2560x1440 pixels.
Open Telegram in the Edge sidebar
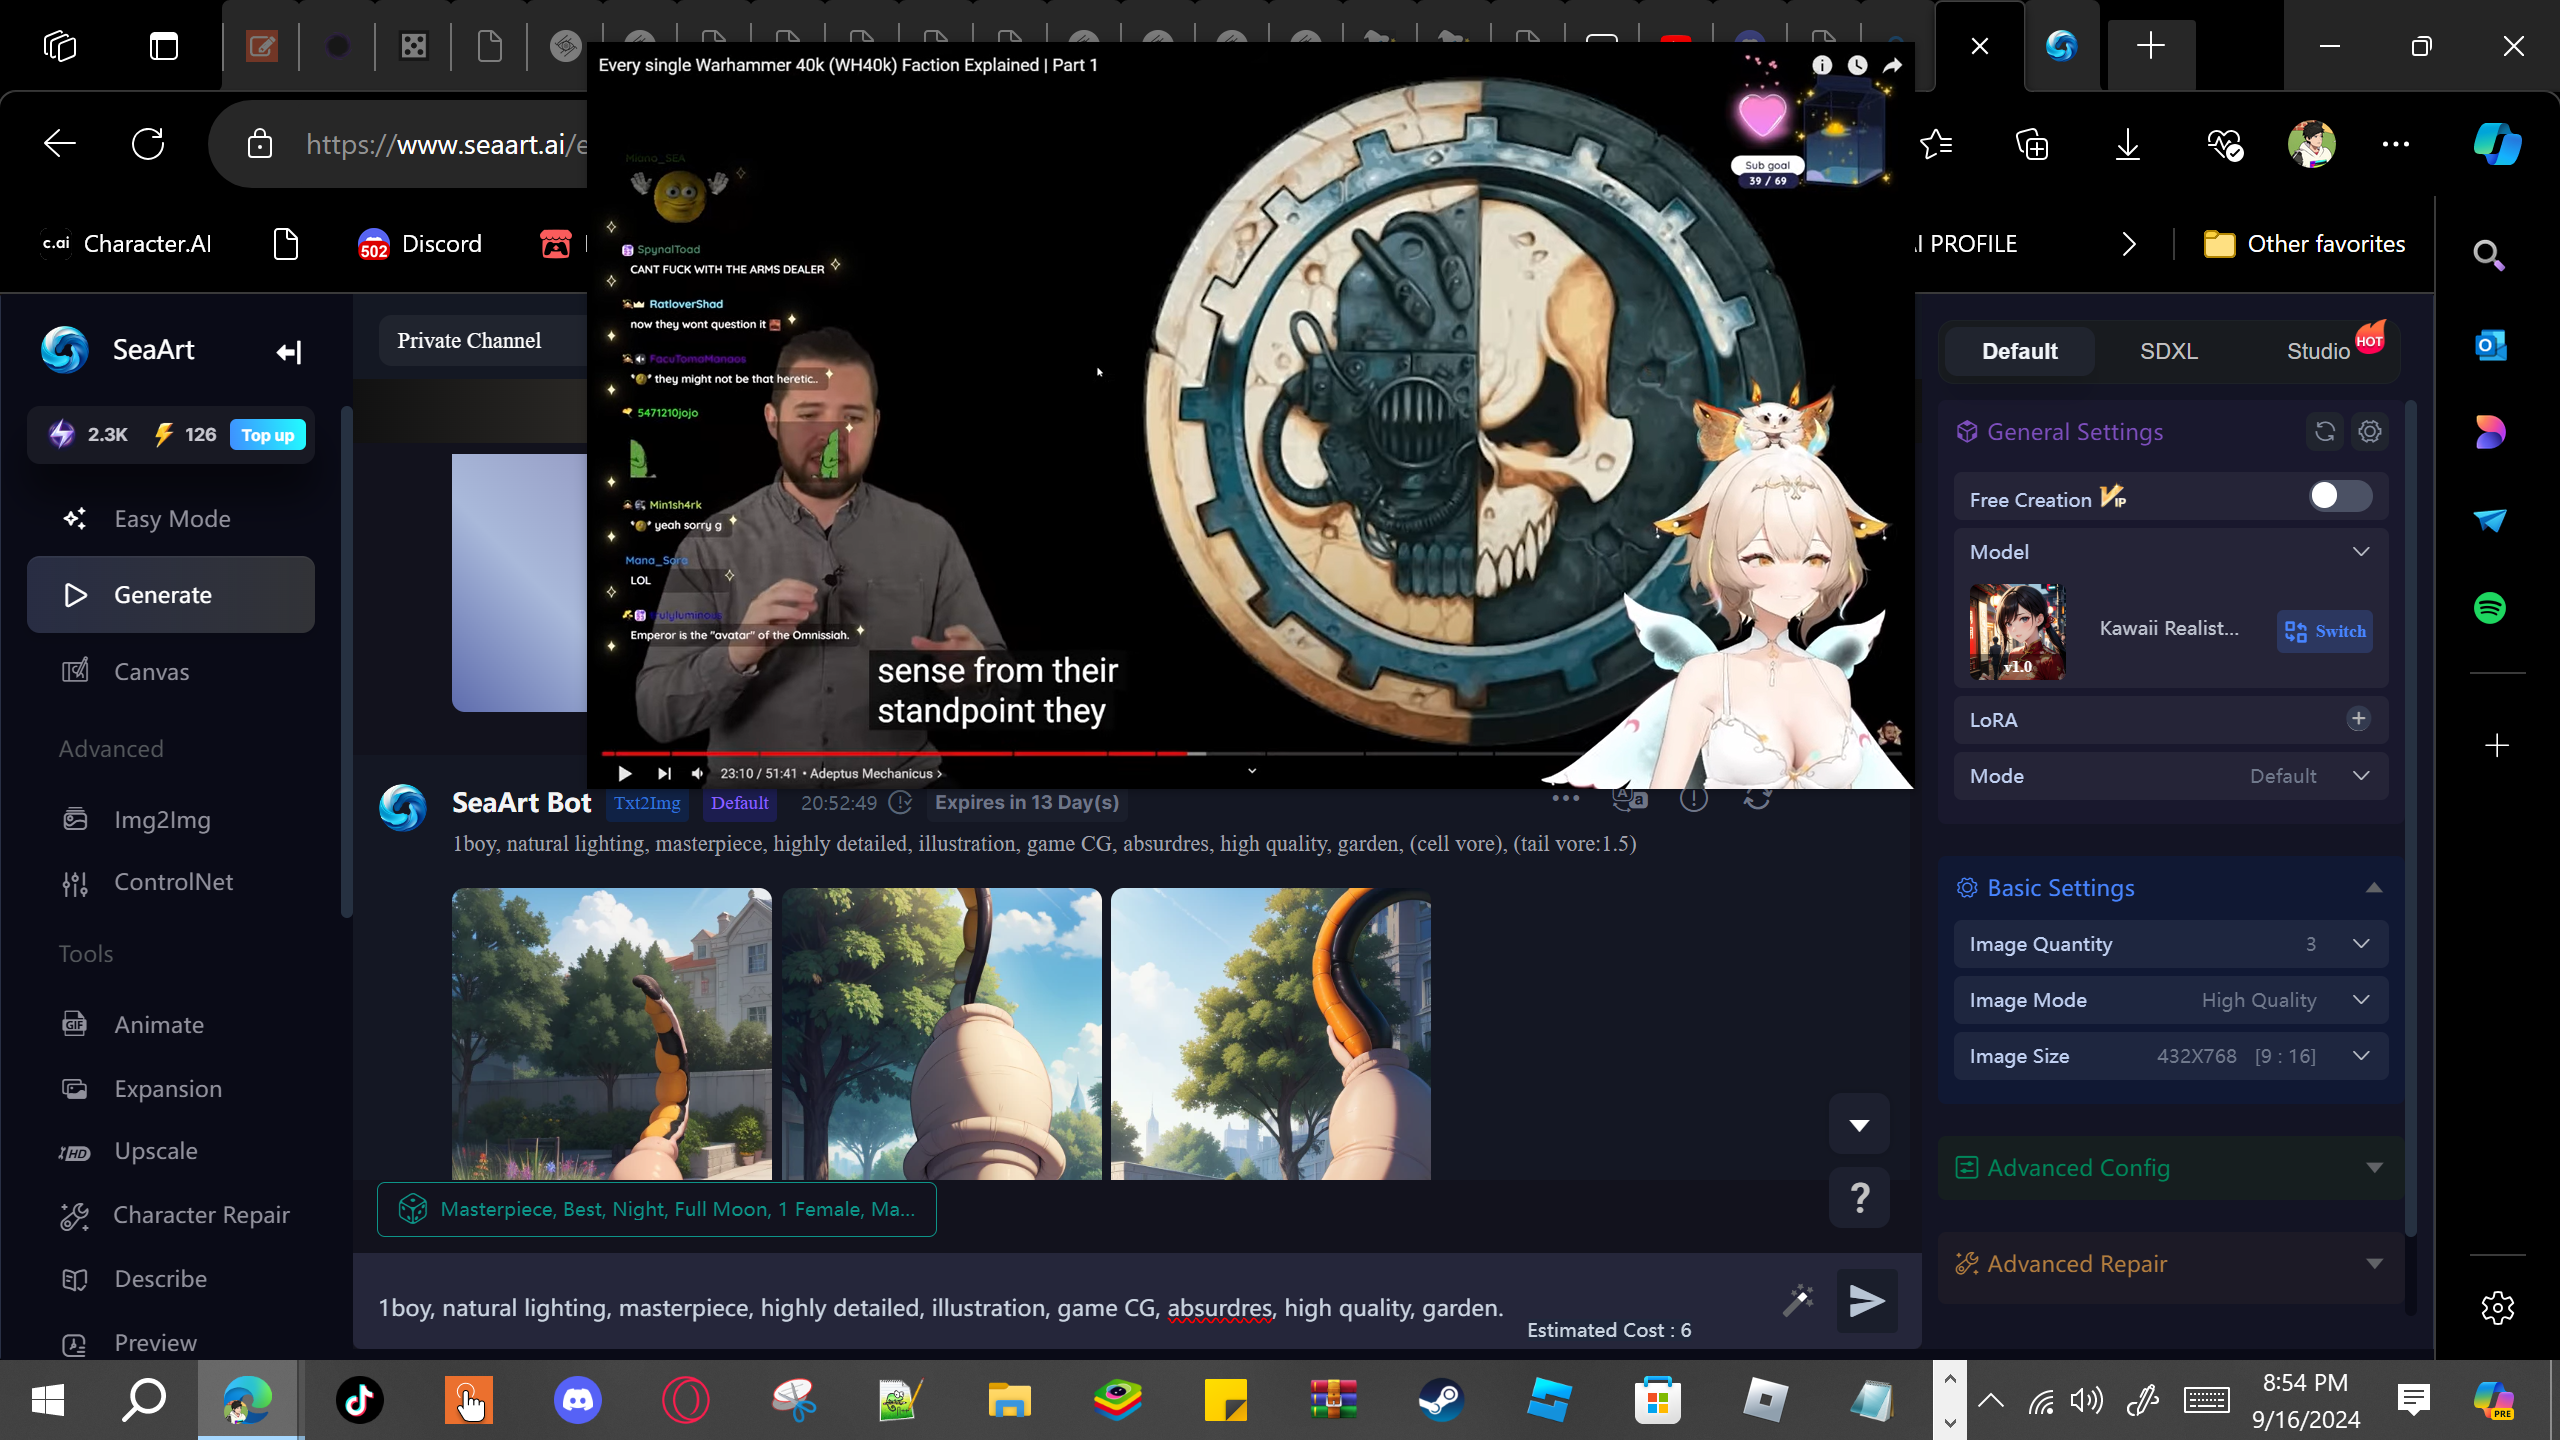(x=2490, y=520)
